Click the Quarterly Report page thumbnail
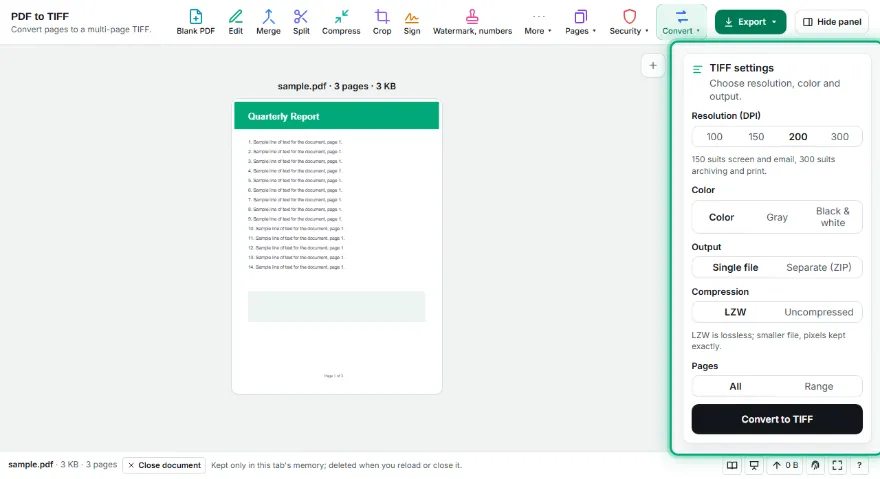Screen dimensions: 880x479 pos(337,247)
